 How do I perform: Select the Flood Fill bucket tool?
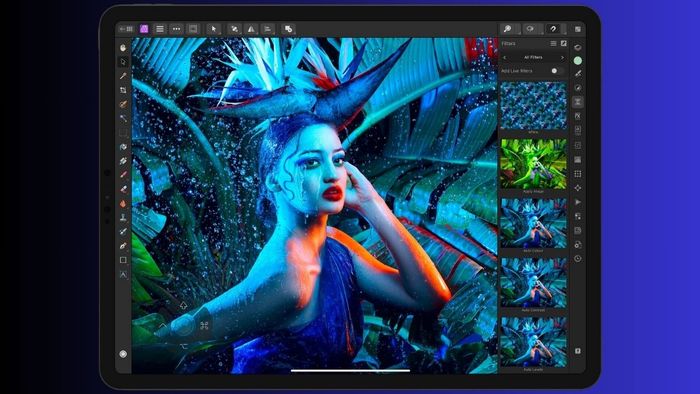(x=123, y=147)
